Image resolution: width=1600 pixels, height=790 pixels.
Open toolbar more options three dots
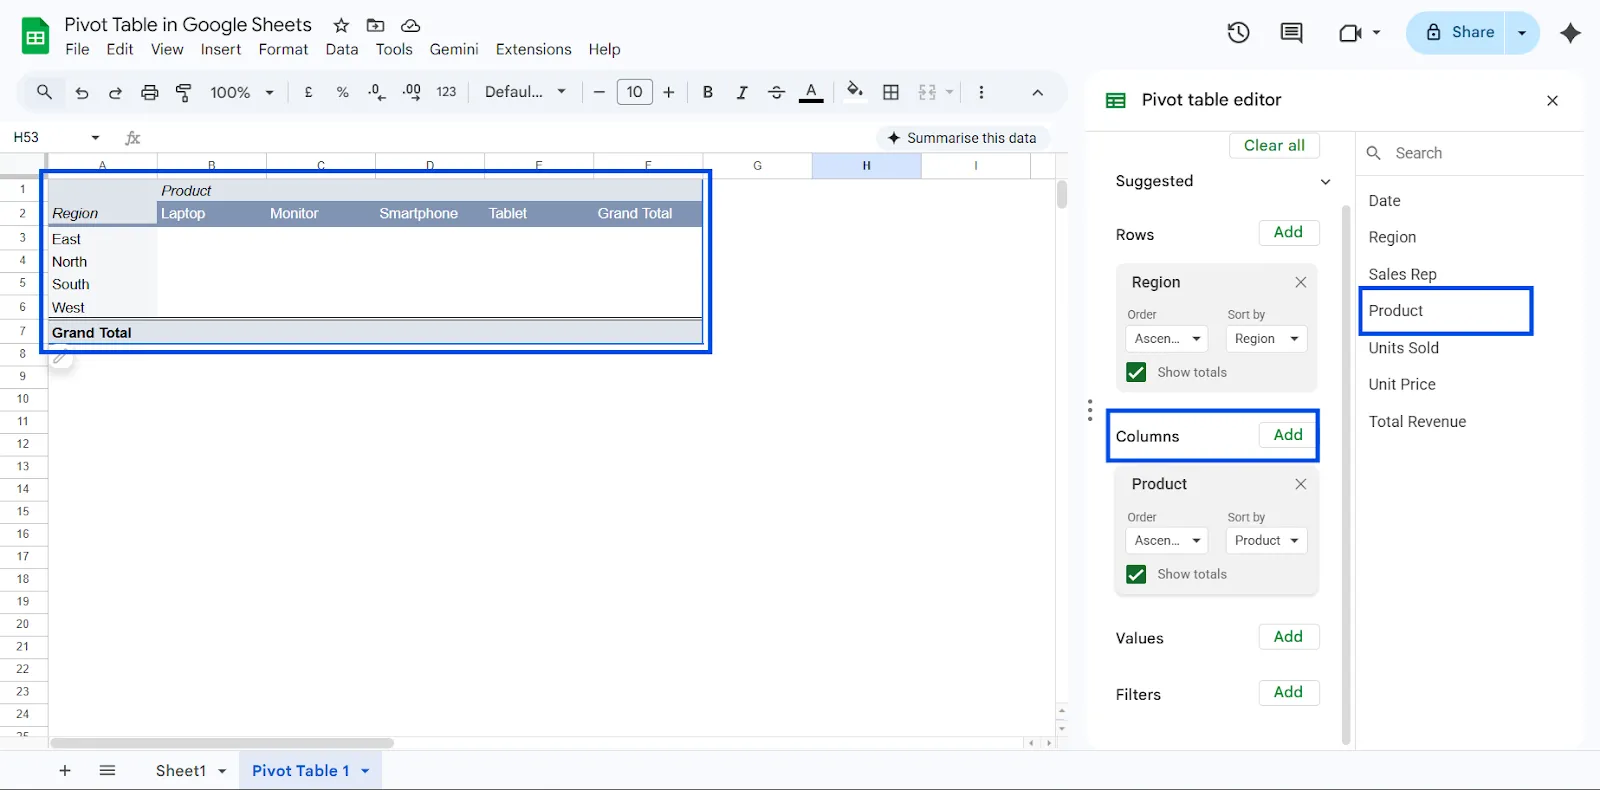(x=981, y=92)
